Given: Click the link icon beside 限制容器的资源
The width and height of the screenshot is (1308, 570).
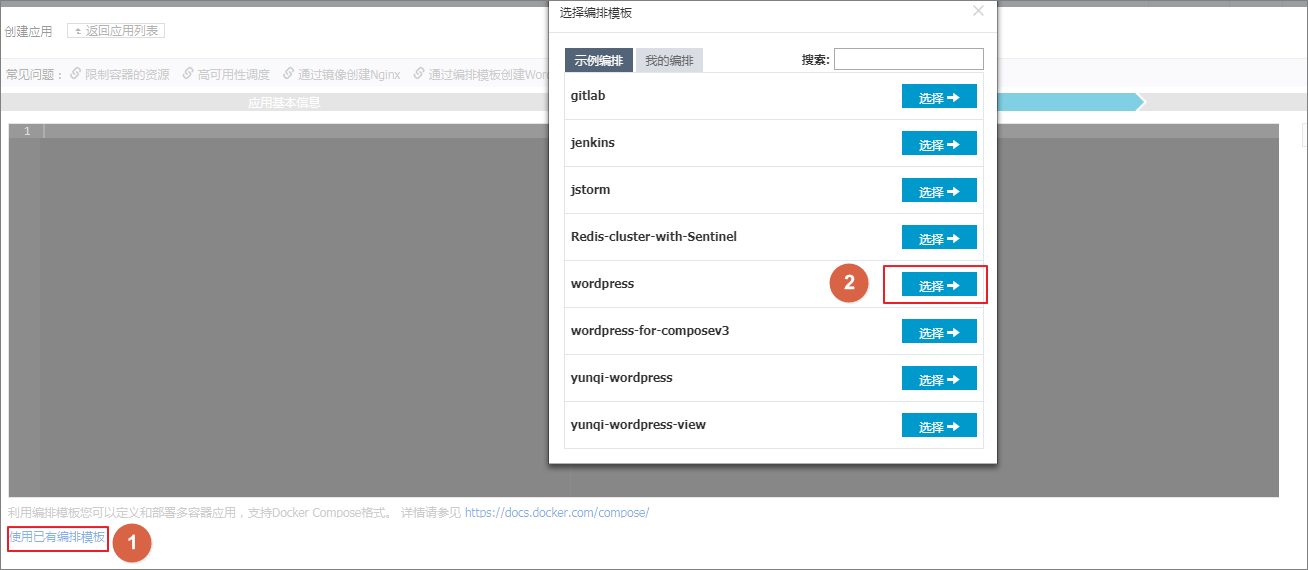Looking at the screenshot, I should [x=75, y=74].
